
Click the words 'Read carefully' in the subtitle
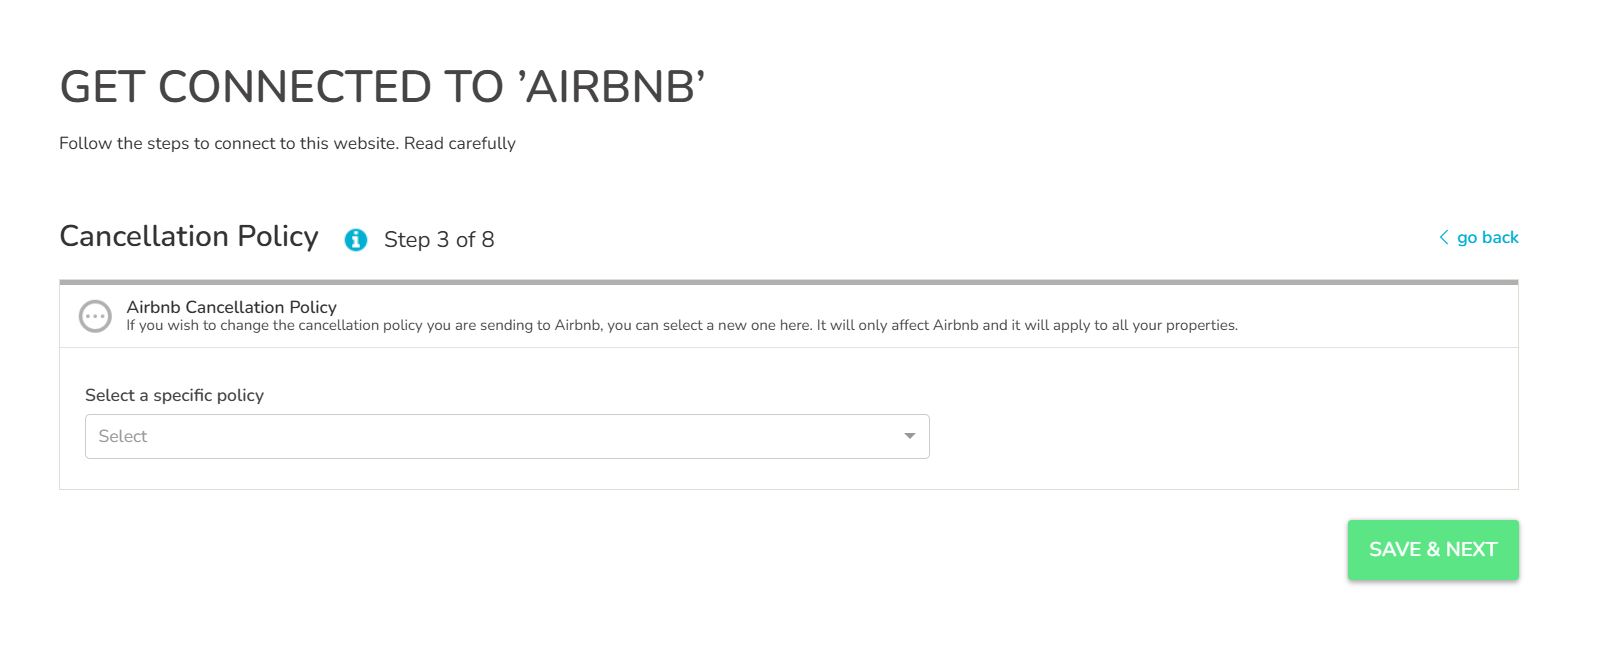(460, 143)
